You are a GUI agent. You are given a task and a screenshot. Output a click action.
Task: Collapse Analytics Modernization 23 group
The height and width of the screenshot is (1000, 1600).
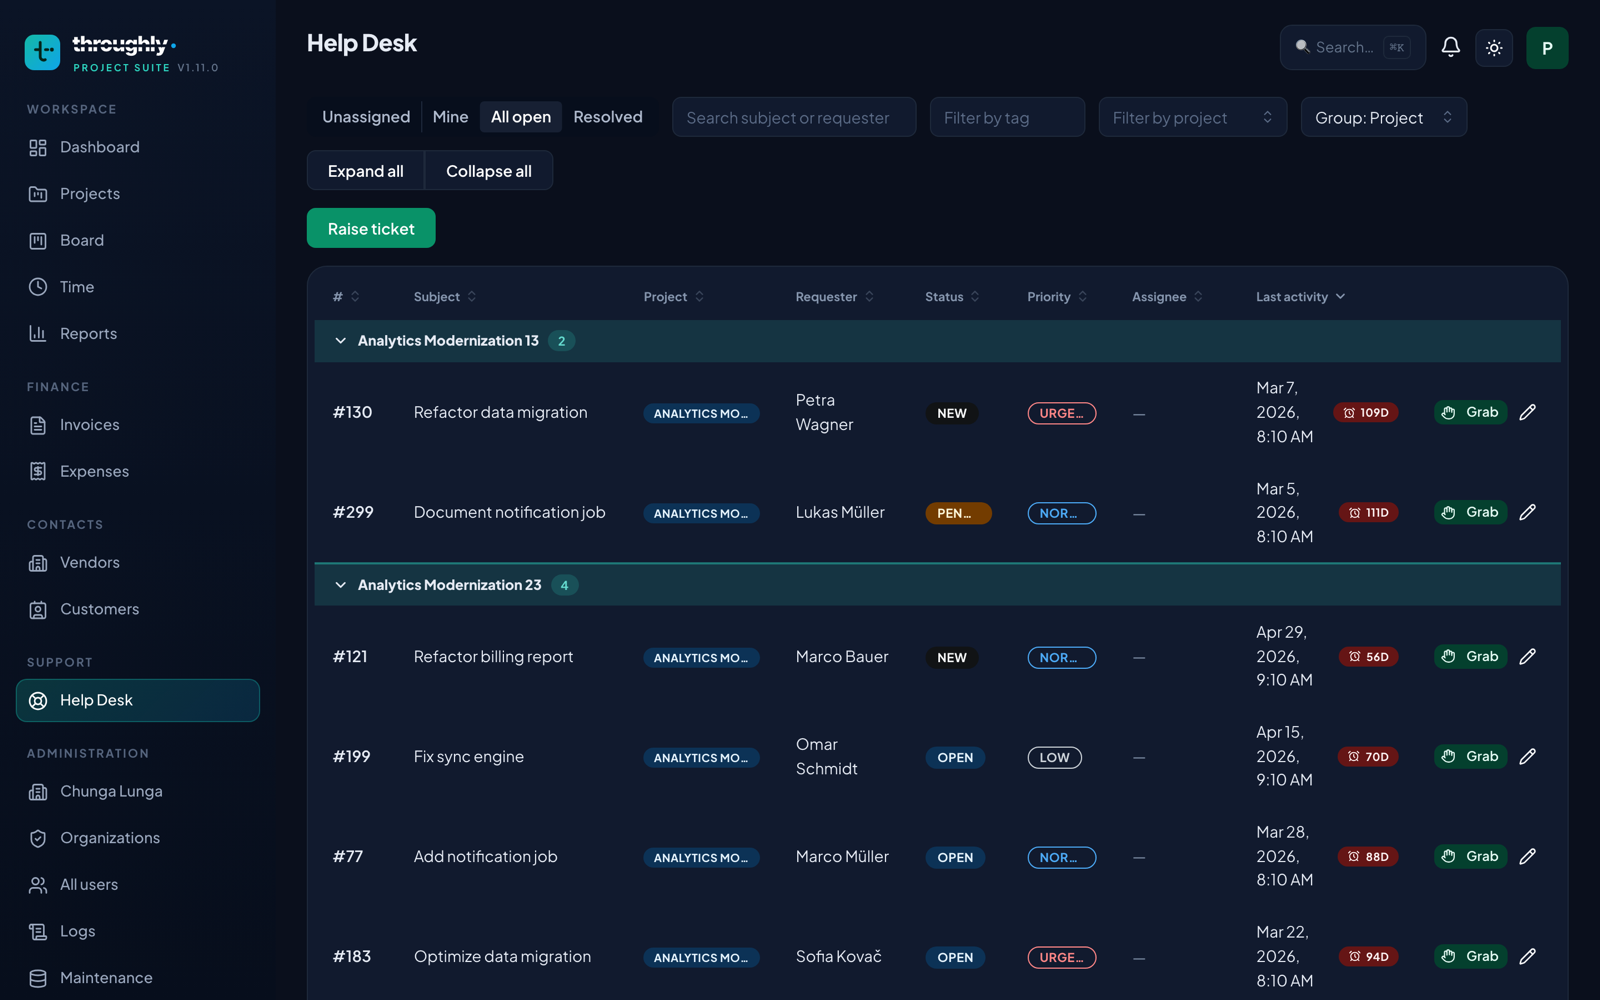340,585
